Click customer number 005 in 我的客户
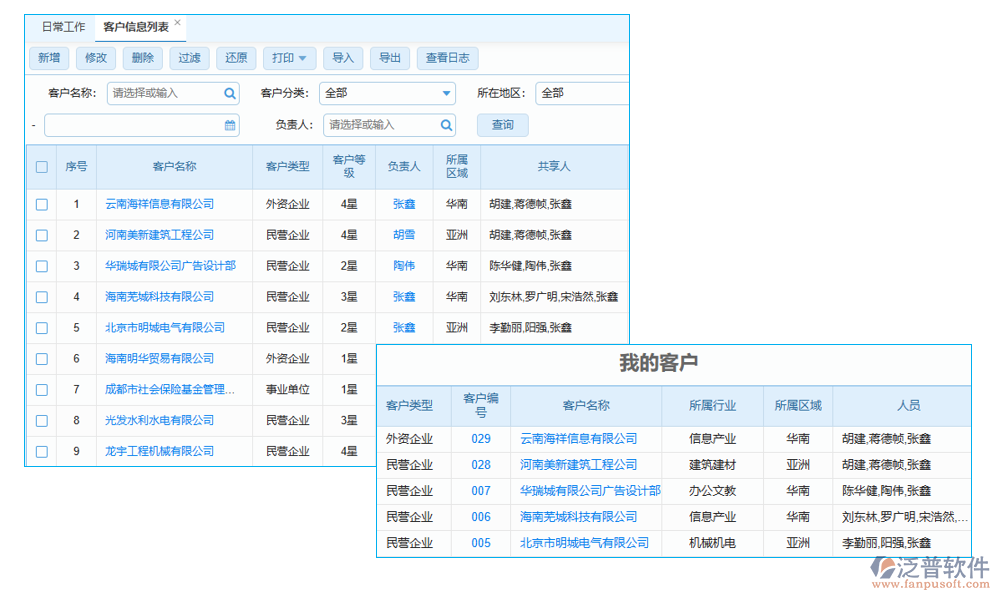 point(481,543)
